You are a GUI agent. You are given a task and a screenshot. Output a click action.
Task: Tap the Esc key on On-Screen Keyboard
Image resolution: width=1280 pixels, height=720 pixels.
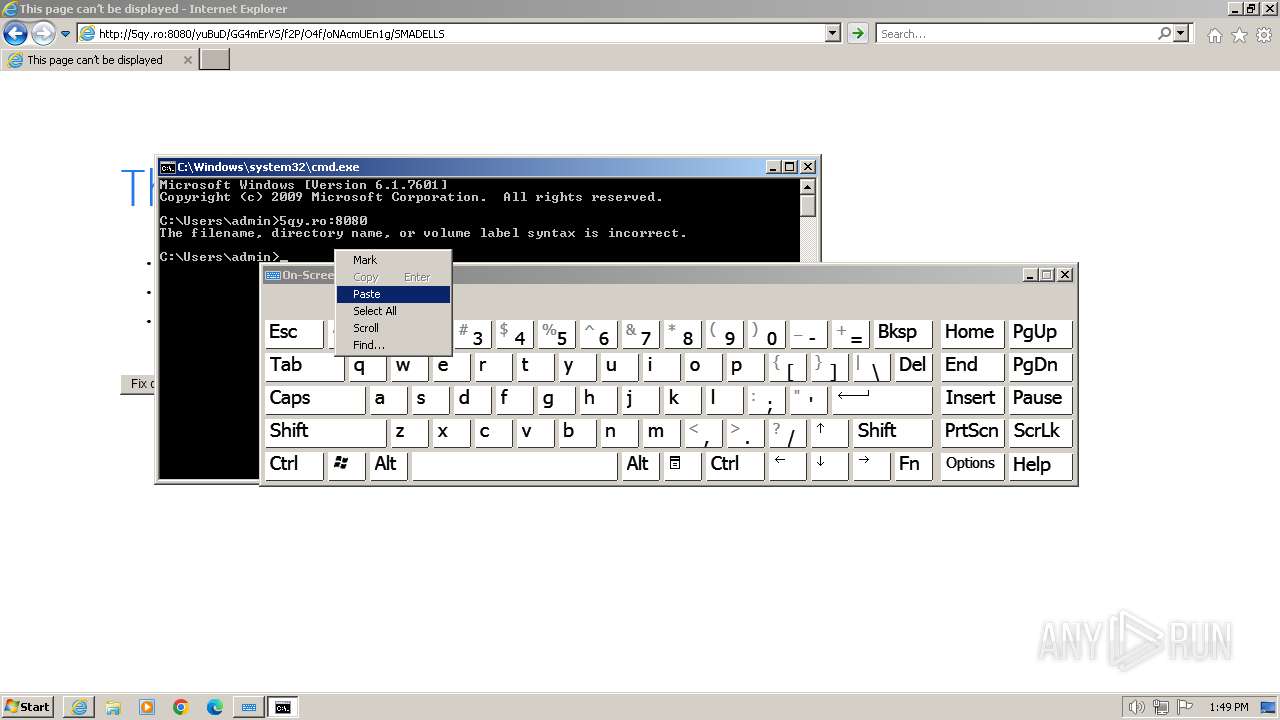pos(294,333)
